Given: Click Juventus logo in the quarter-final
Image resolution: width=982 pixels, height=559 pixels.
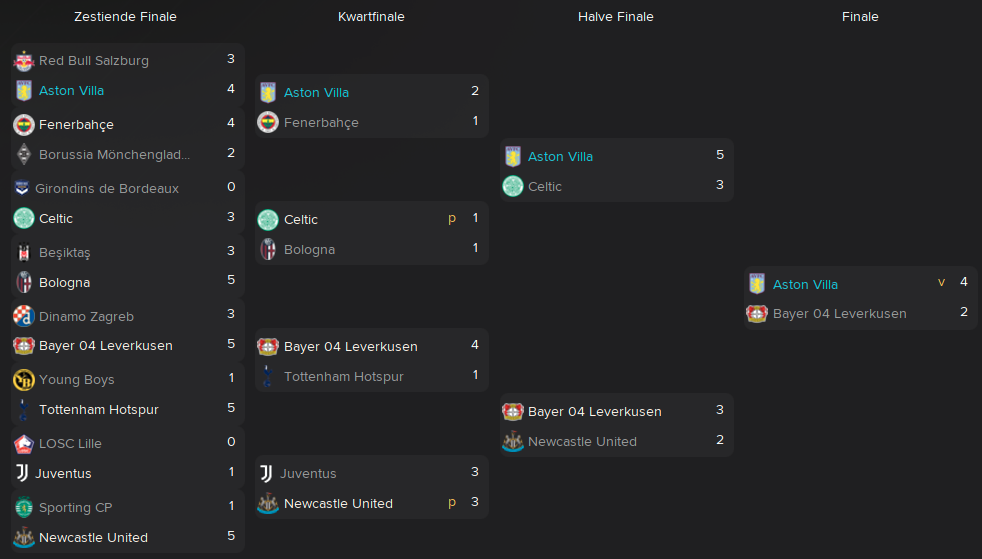Looking at the screenshot, I should click(x=267, y=473).
